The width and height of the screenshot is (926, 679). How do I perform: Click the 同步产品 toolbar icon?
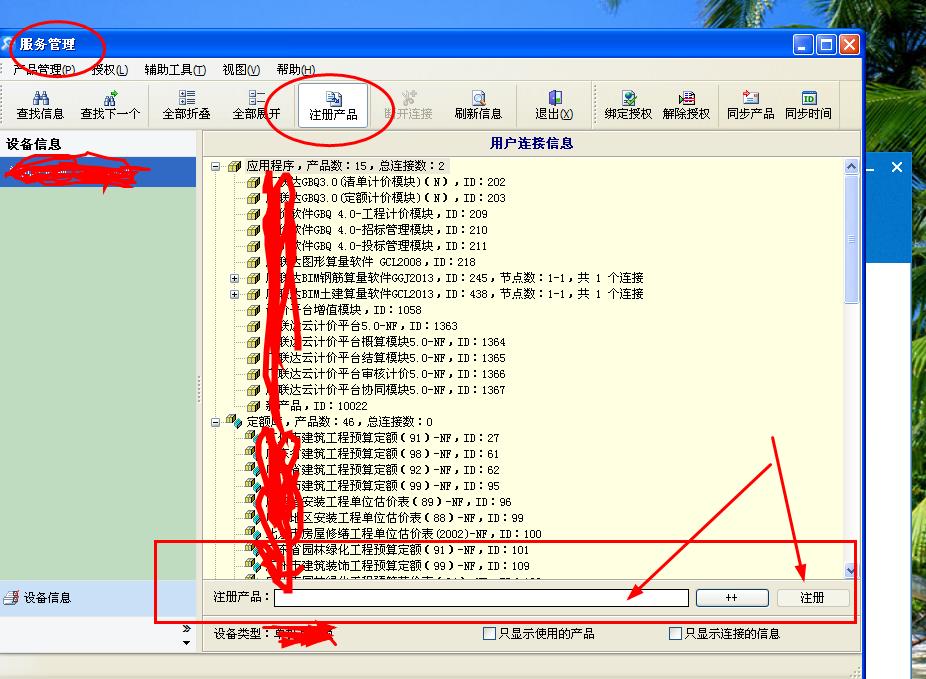[x=751, y=97]
